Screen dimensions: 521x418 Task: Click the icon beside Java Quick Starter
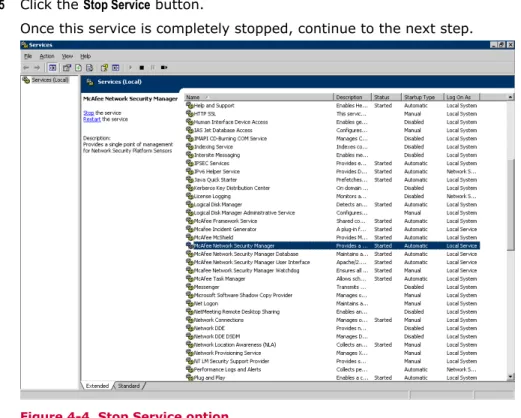190,180
